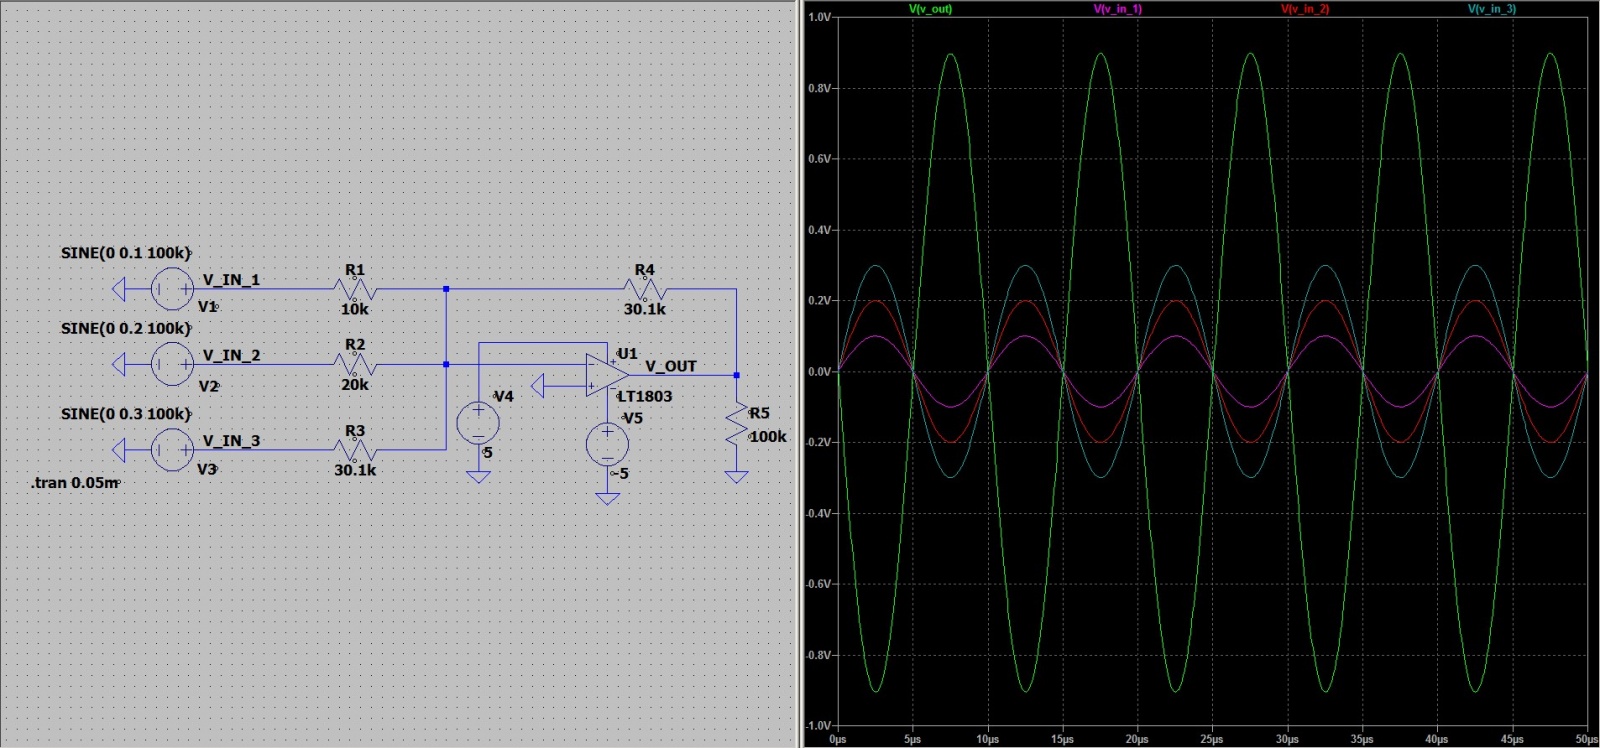Click the SINE(0 0.2 100k) value text
The image size is (1600, 748).
coord(125,328)
